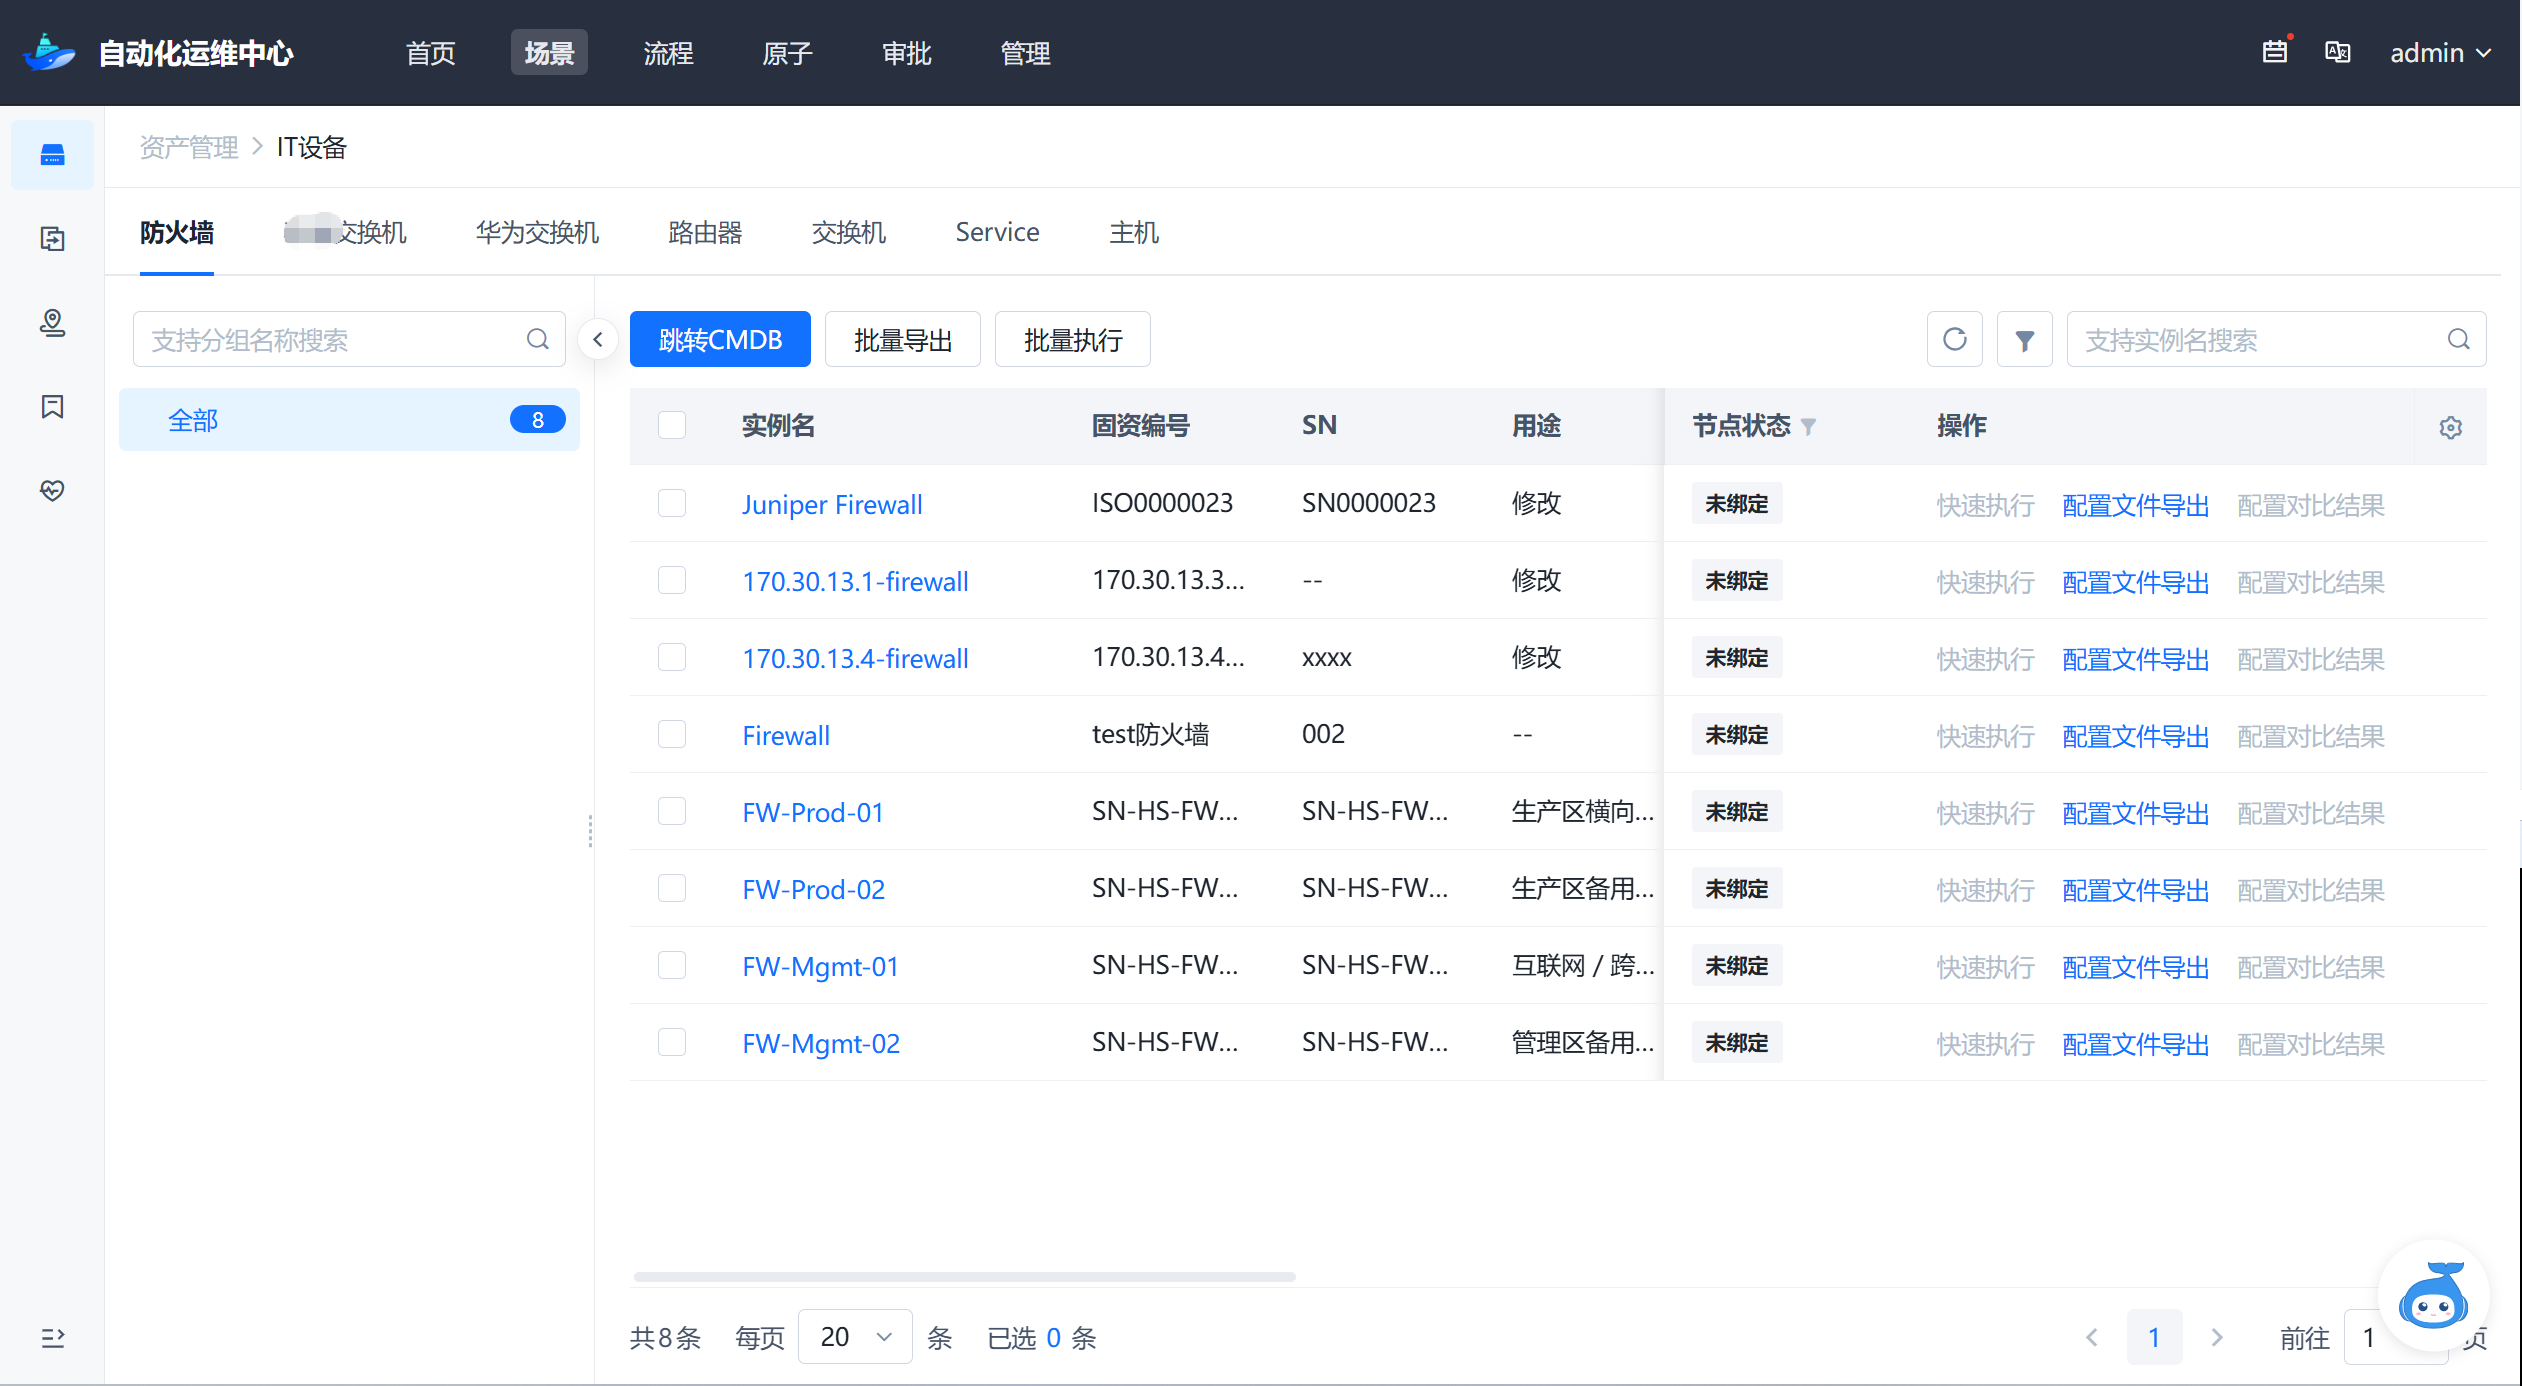Open the 管理 top menu

point(1025,53)
